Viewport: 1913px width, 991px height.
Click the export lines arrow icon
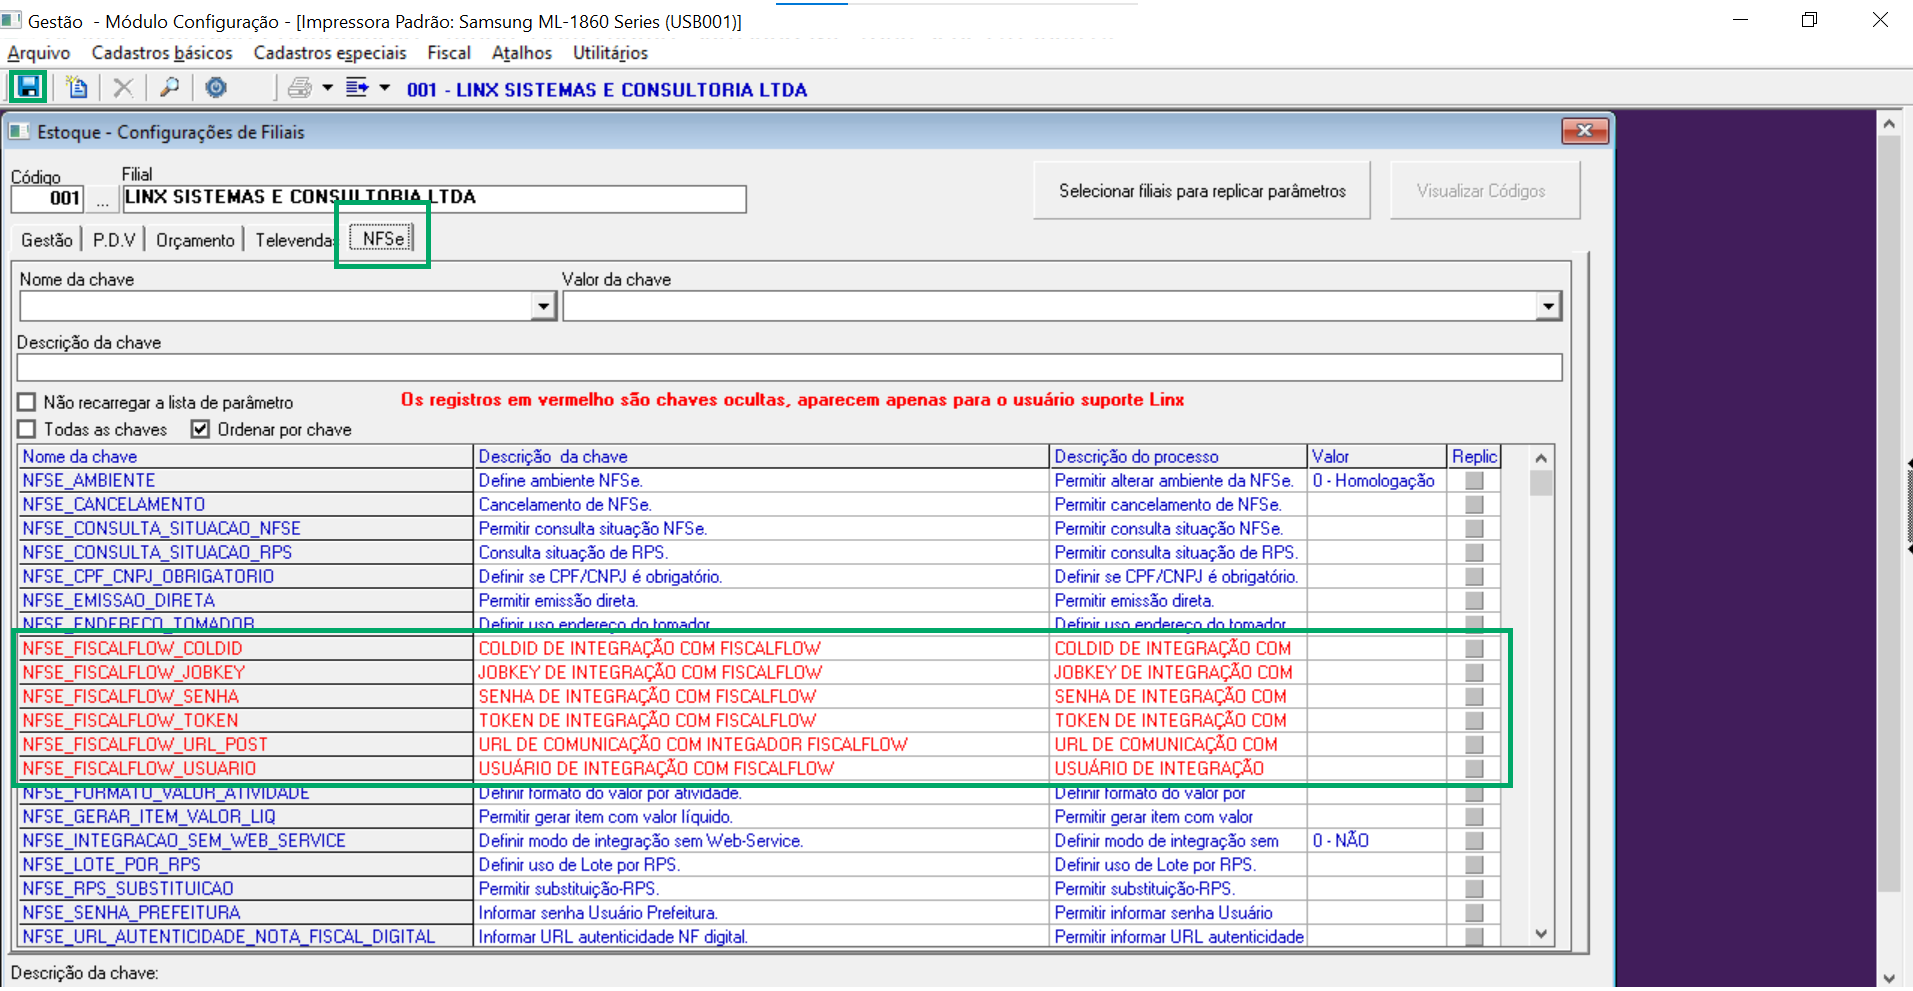tap(357, 88)
